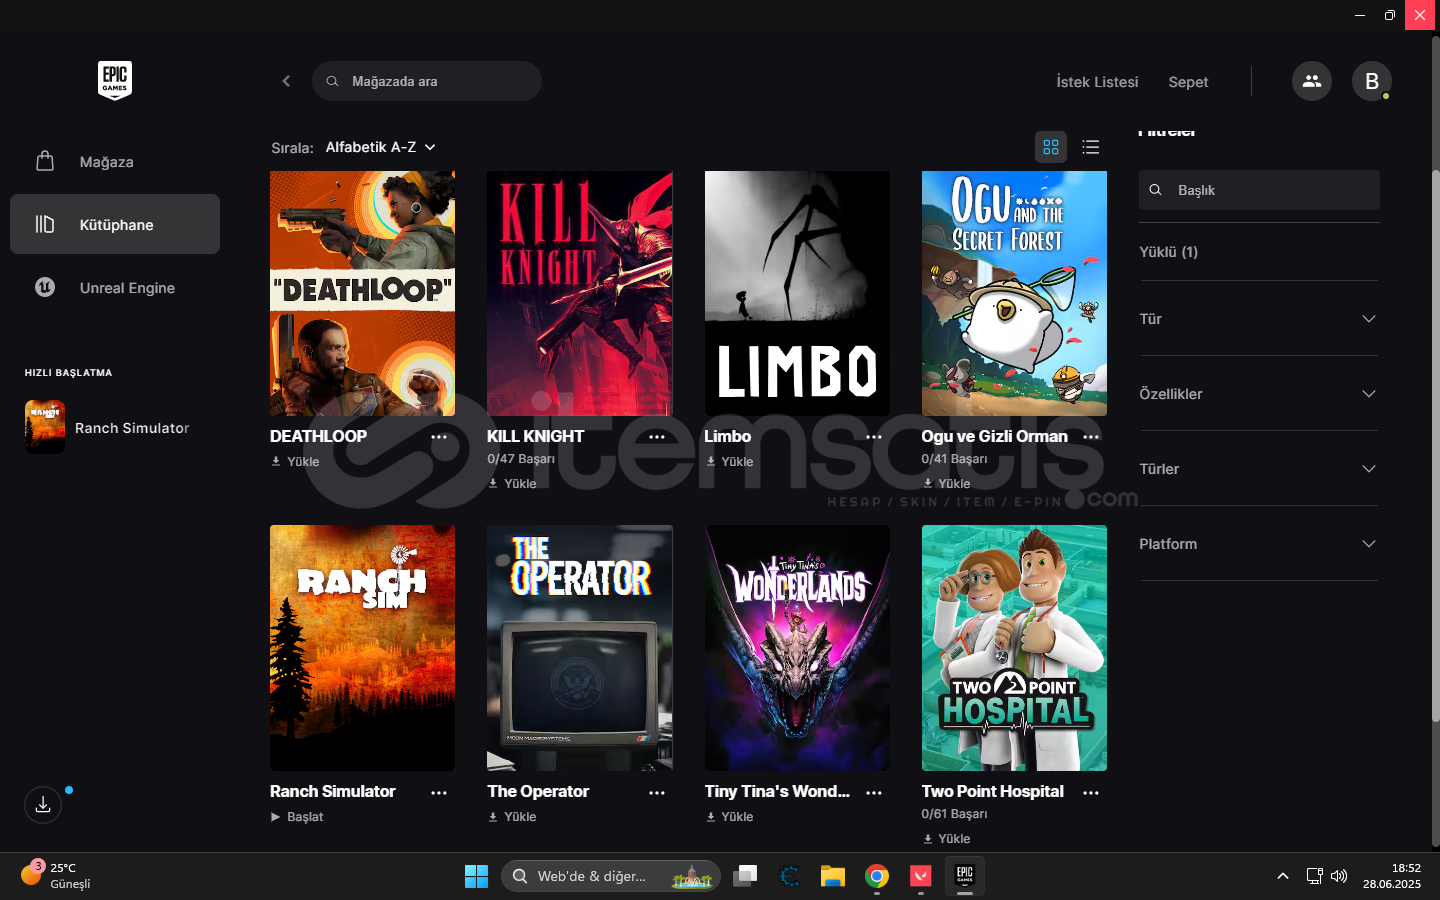Open İstek Listesi wishlist
The image size is (1440, 900).
1097,82
